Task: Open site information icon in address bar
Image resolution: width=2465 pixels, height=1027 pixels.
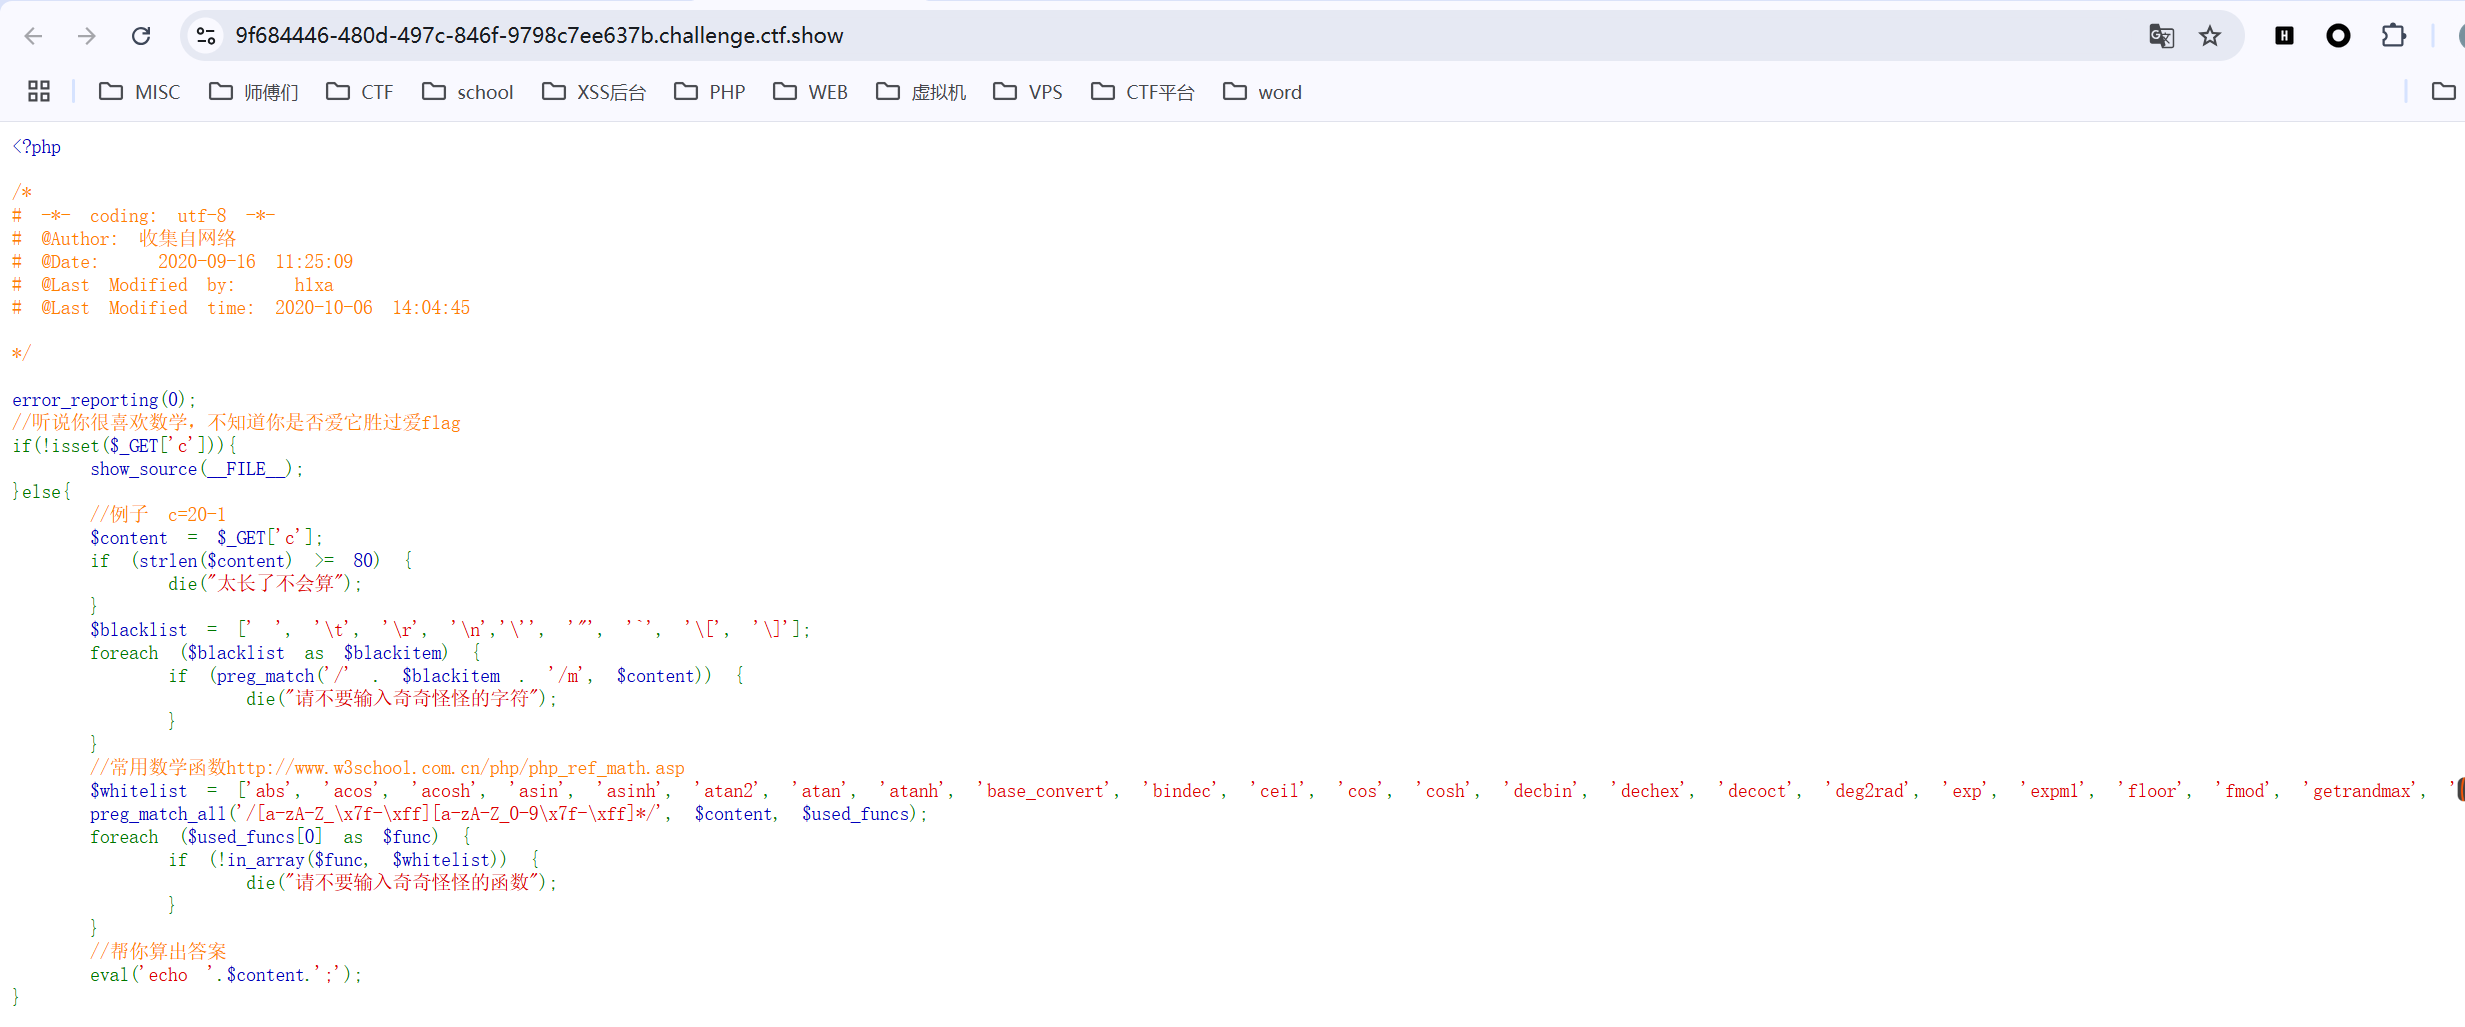Action: tap(206, 36)
